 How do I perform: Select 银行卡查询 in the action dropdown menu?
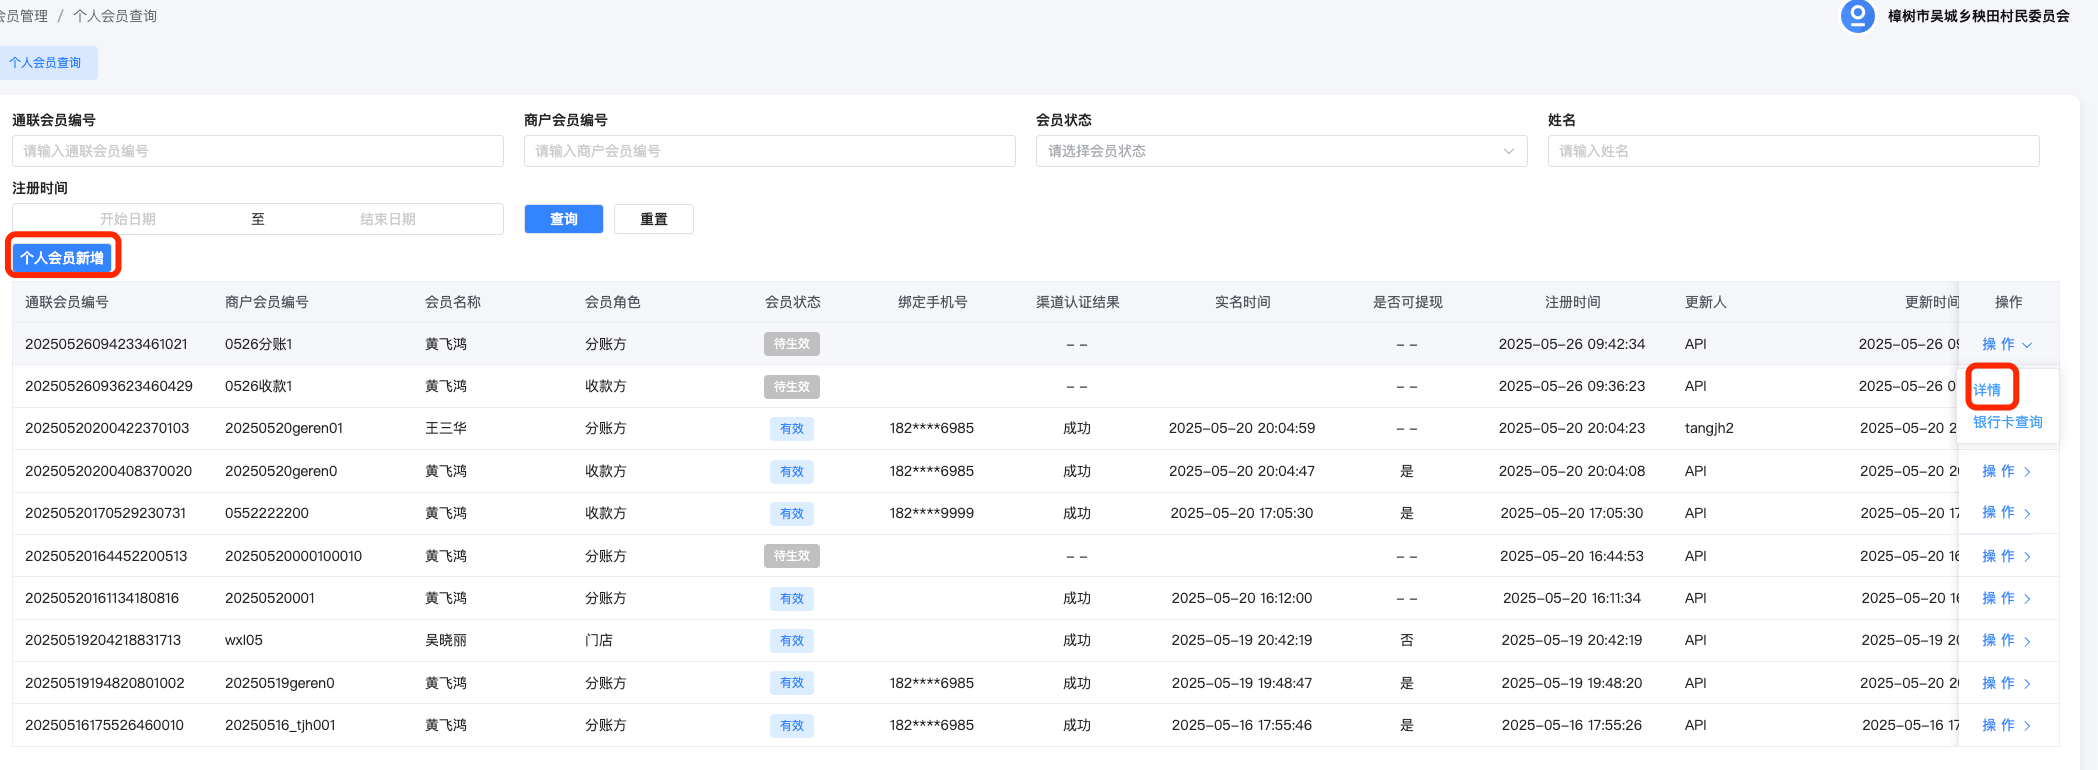coord(2008,422)
